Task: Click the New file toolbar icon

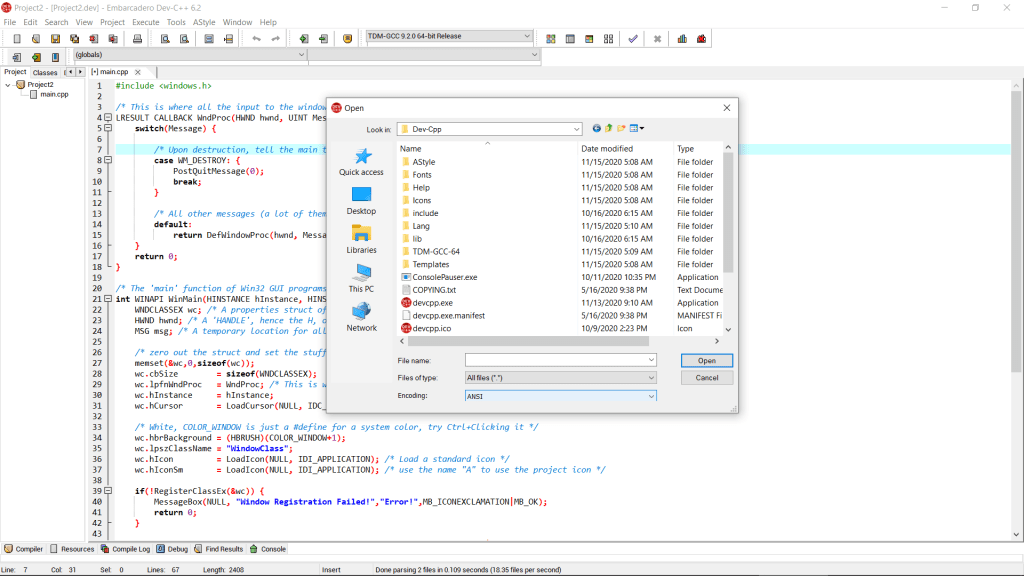Action: (17, 39)
